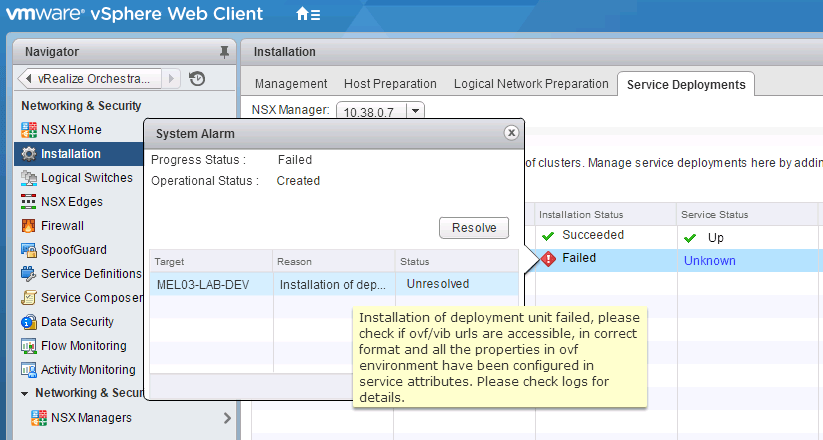Open NSX Managers in the Navigator
The height and width of the screenshot is (440, 823).
(x=91, y=418)
